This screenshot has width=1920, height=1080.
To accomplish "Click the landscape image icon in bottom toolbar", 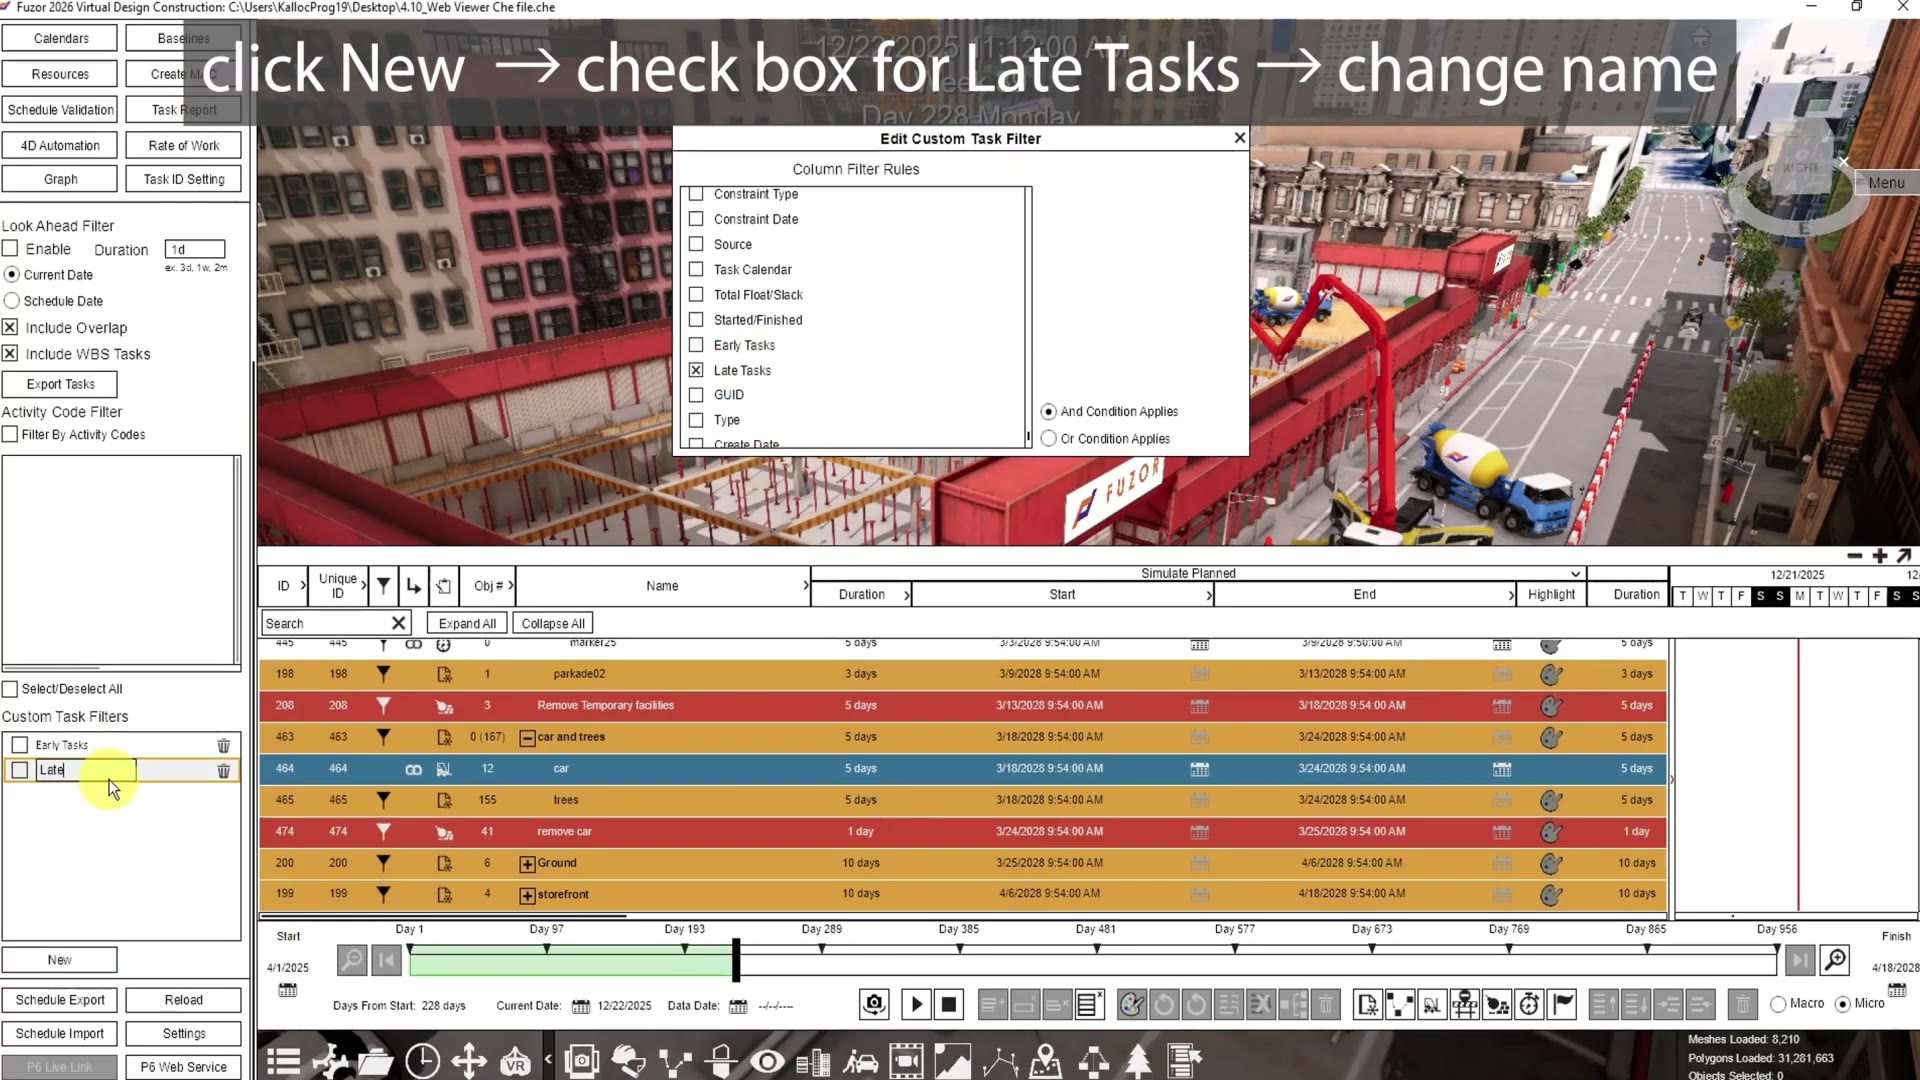I will tap(952, 1061).
